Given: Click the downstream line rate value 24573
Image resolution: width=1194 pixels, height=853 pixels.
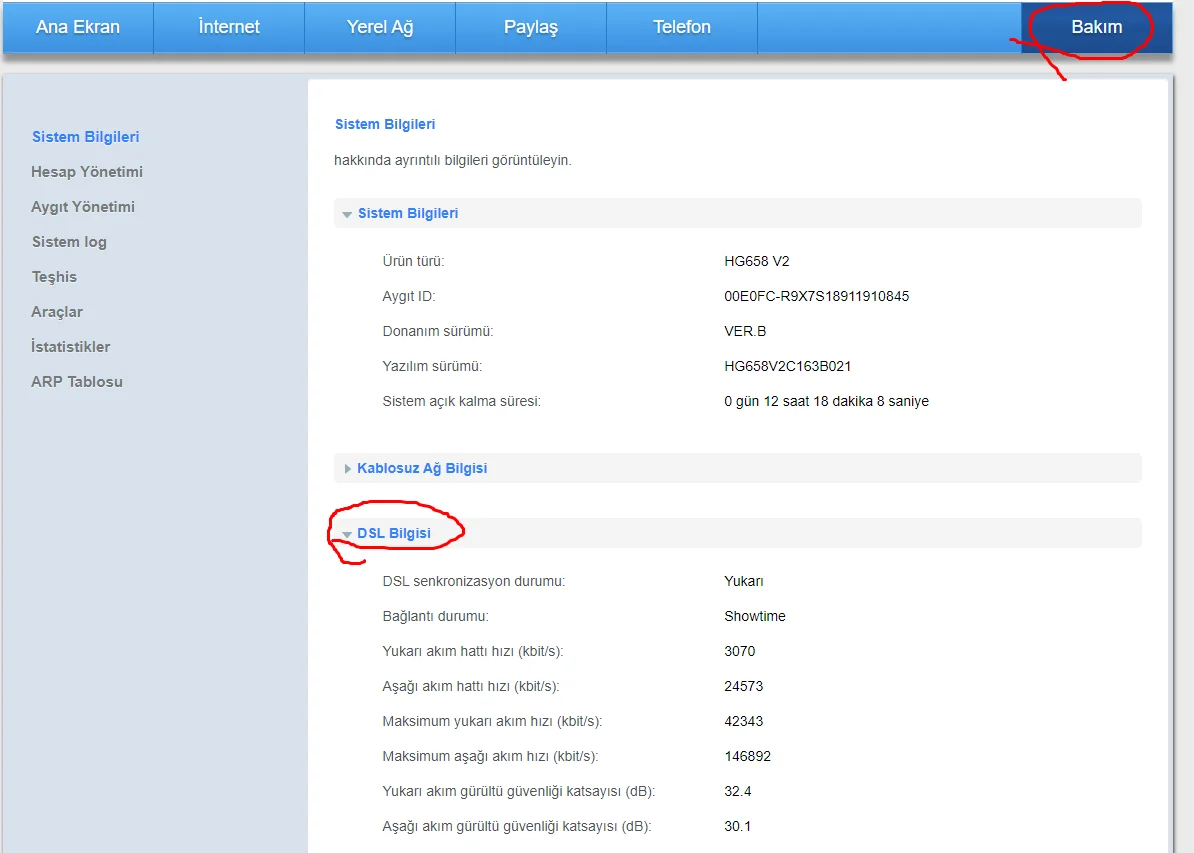Looking at the screenshot, I should pos(743,686).
